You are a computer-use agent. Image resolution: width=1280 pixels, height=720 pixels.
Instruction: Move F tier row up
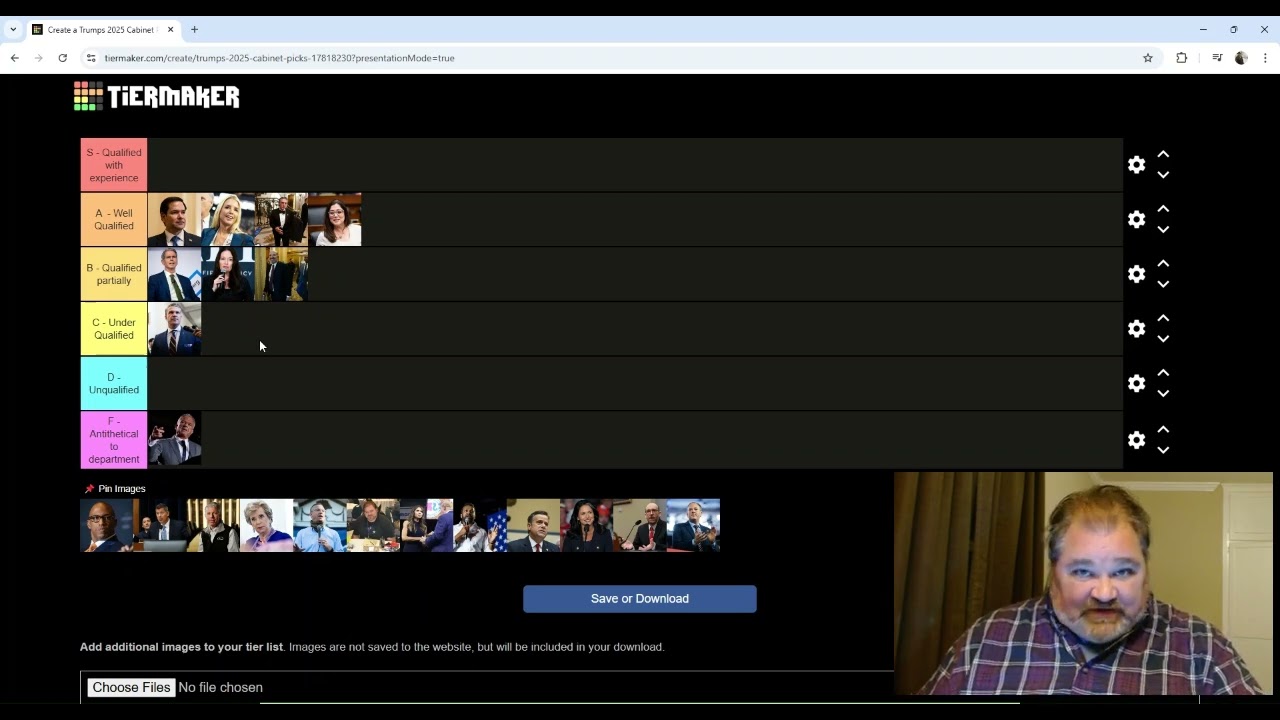click(1163, 429)
